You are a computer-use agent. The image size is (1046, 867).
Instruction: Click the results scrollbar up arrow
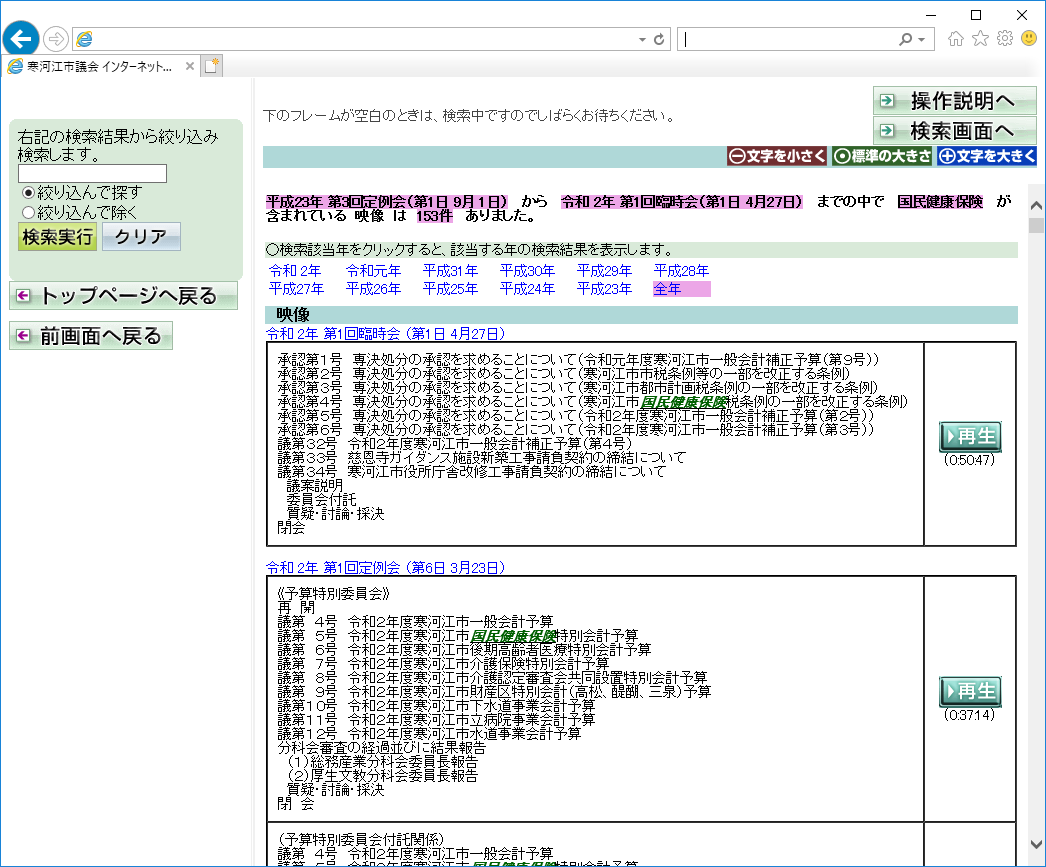tap(1036, 205)
